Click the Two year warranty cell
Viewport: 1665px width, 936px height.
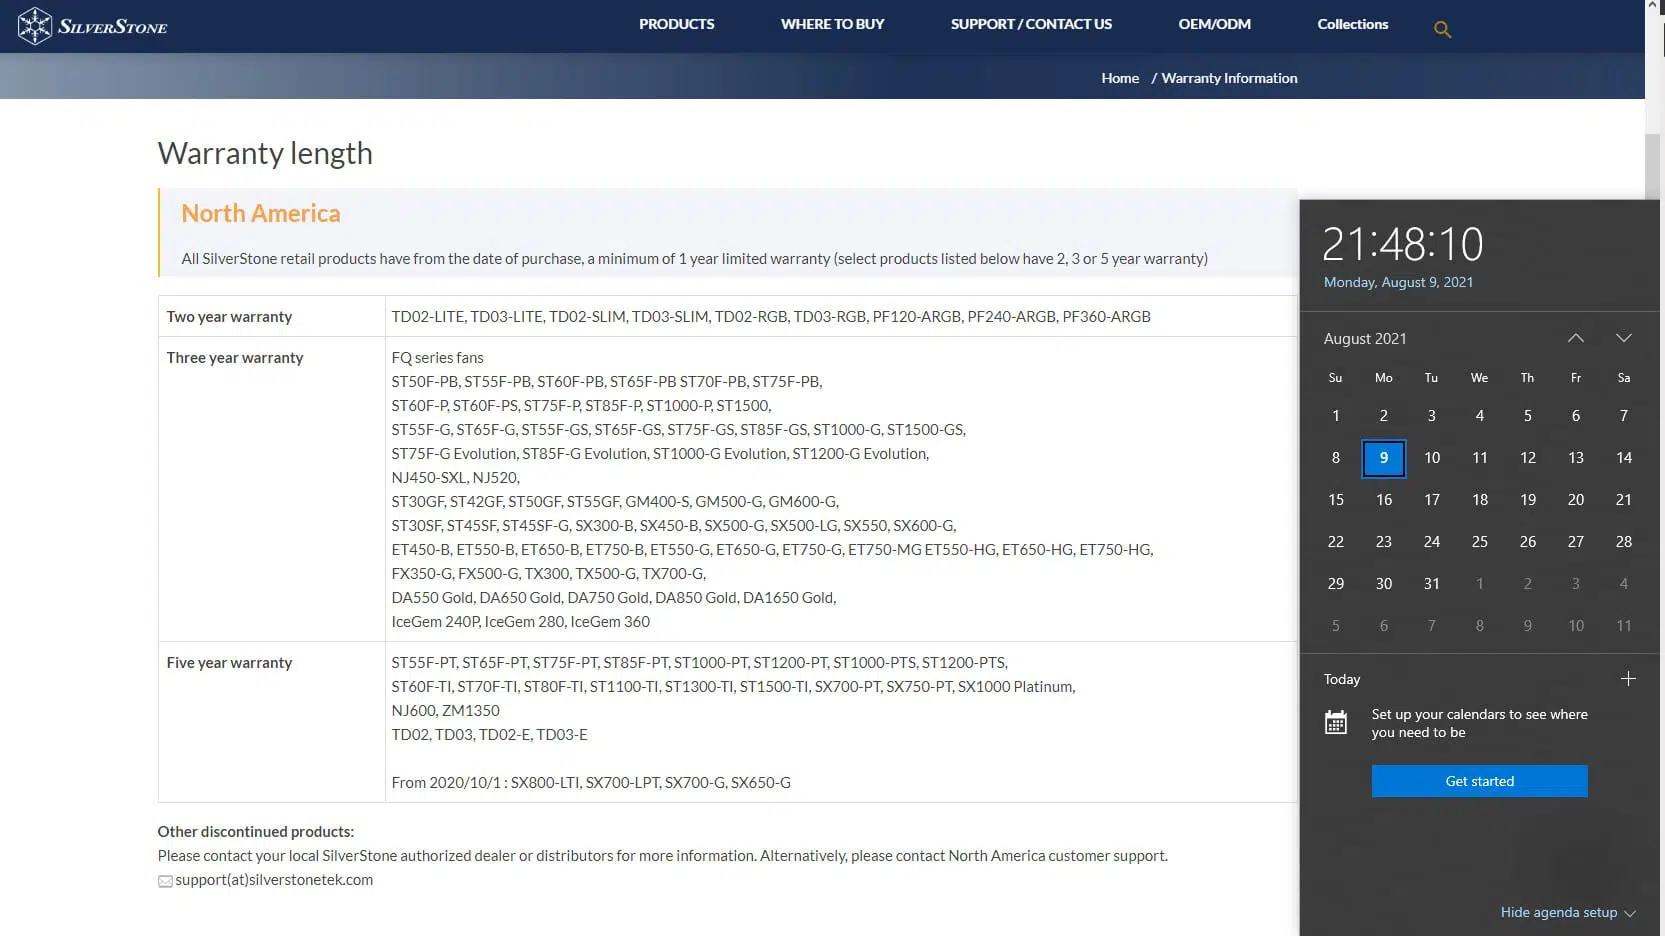pos(271,316)
